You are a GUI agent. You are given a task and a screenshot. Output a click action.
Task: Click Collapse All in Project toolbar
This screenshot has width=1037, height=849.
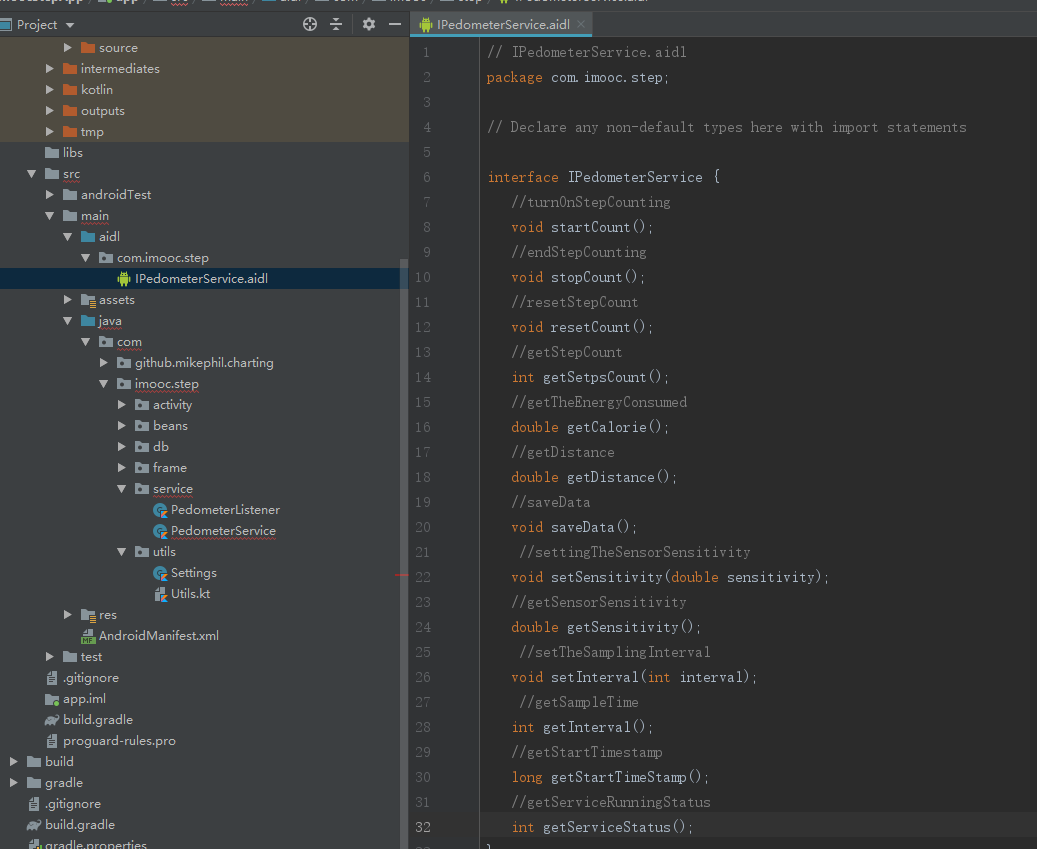[x=338, y=24]
